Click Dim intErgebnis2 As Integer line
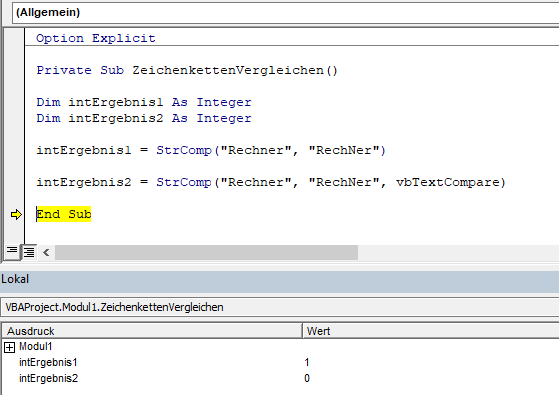 (144, 118)
